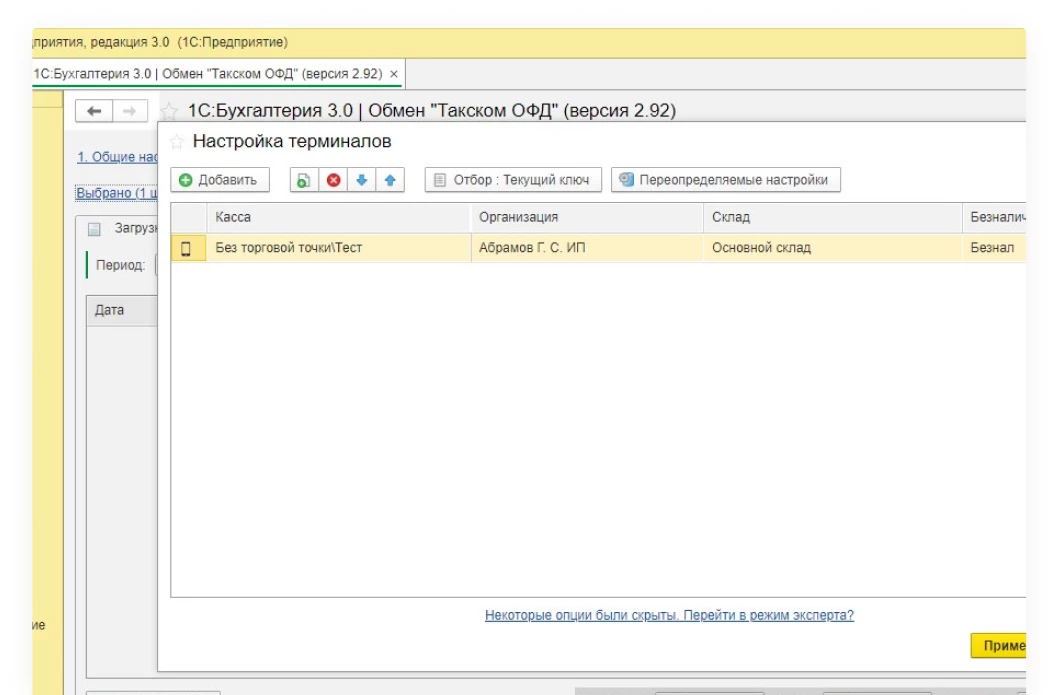This screenshot has height=695, width=1059.
Task: Open Переопределяемые настройки
Action: (x=725, y=180)
